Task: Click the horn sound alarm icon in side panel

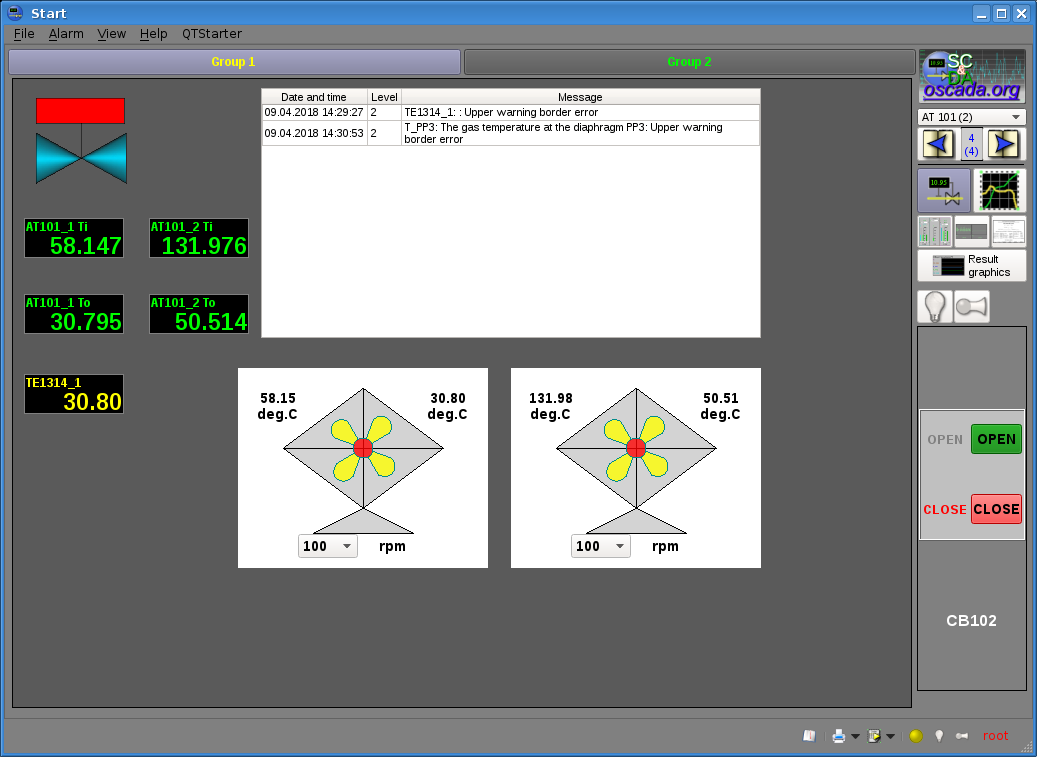Action: coord(972,307)
